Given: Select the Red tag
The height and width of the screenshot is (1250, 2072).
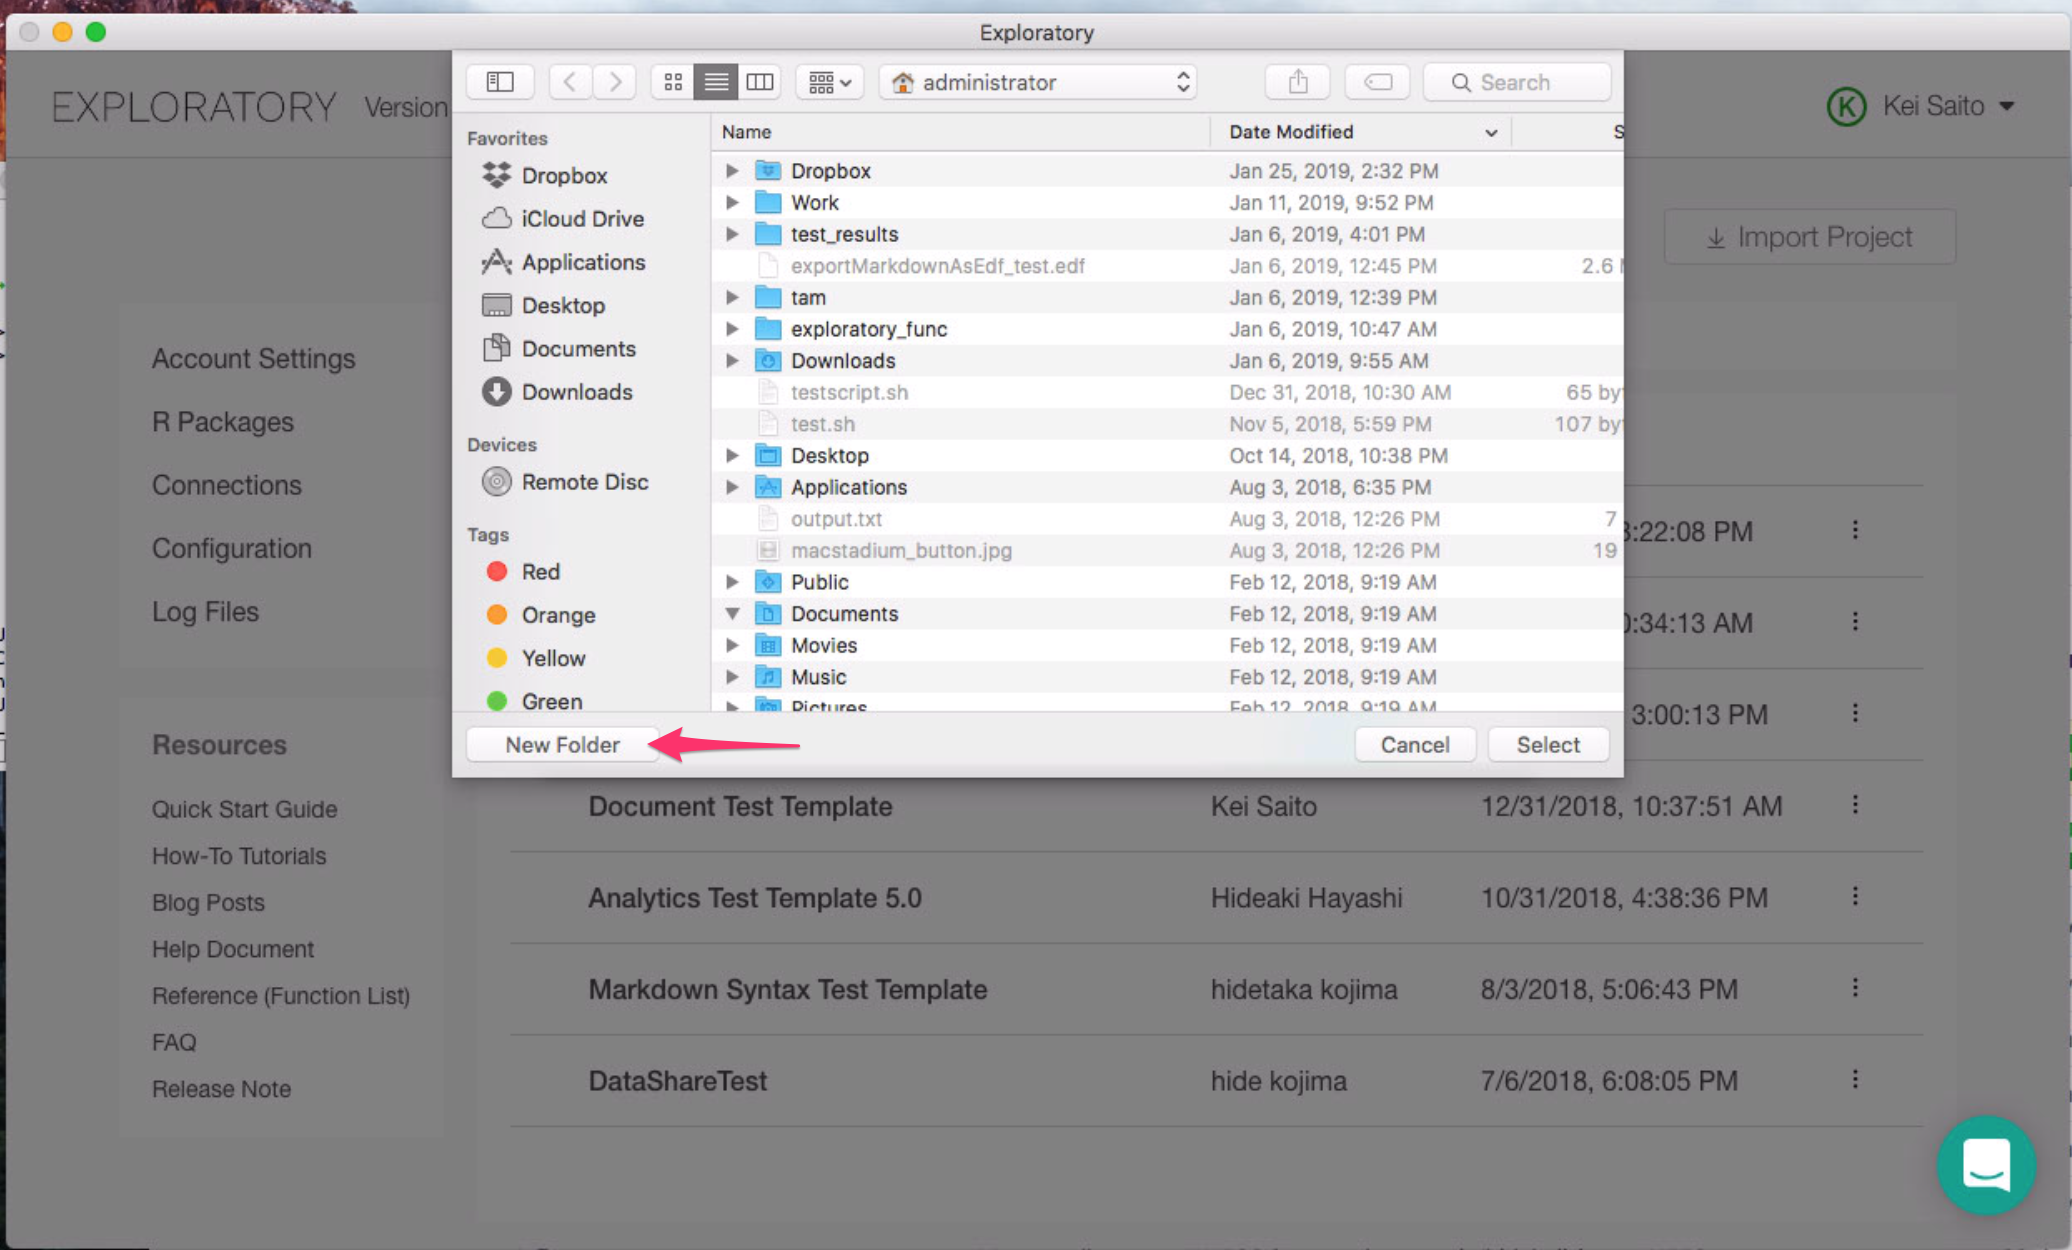Looking at the screenshot, I should click(523, 571).
